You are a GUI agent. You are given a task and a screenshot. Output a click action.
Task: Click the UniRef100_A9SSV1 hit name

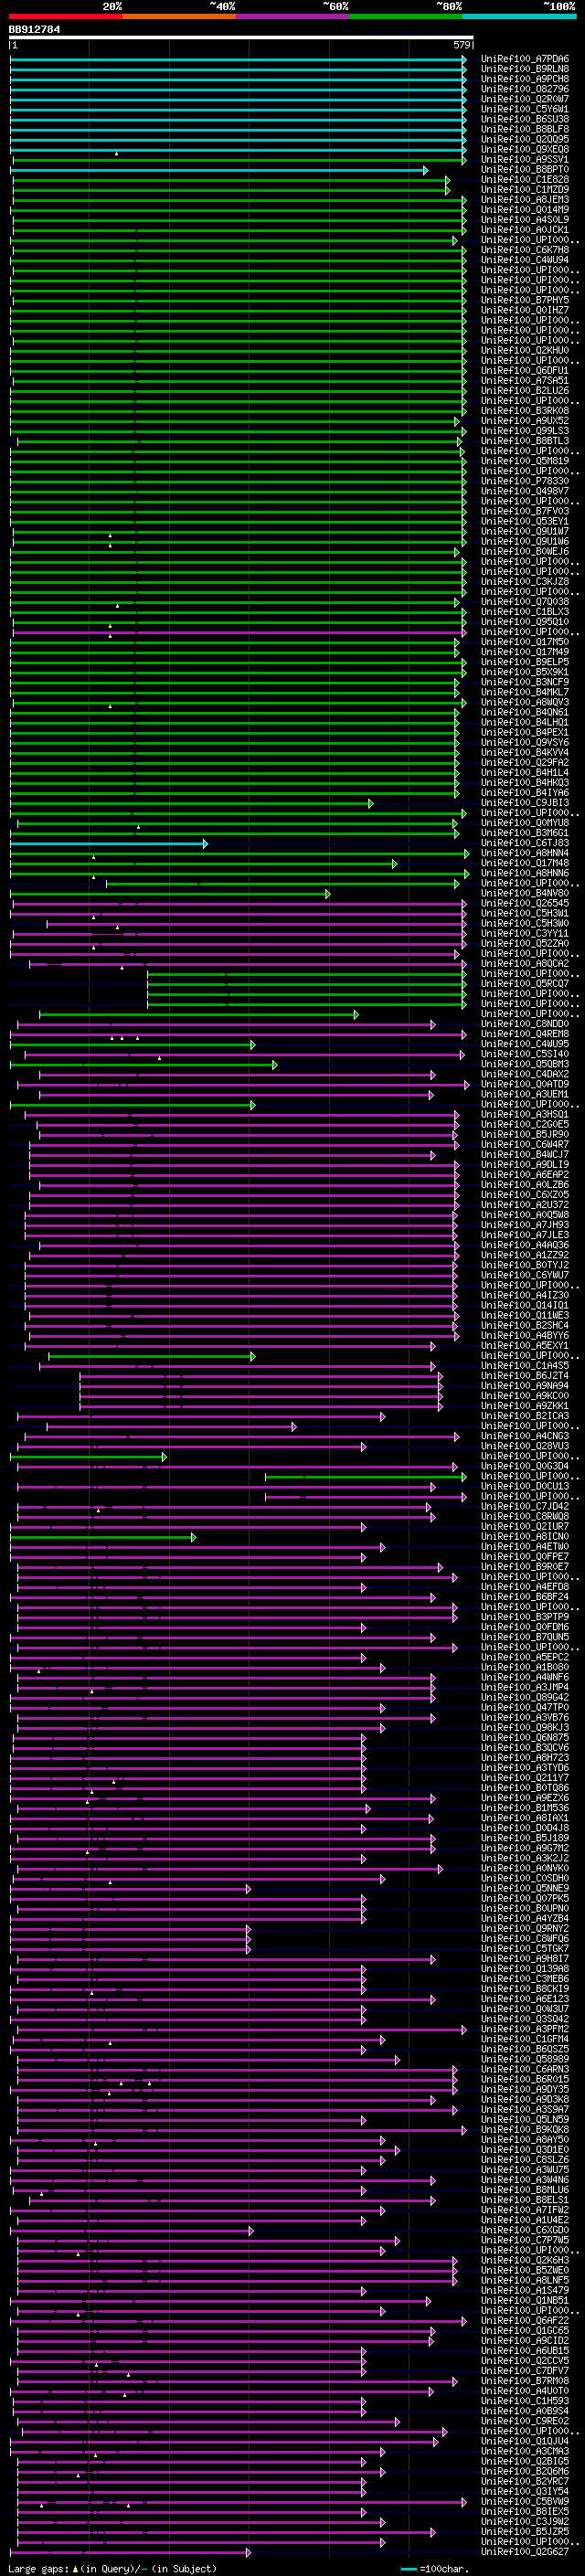coord(525,159)
